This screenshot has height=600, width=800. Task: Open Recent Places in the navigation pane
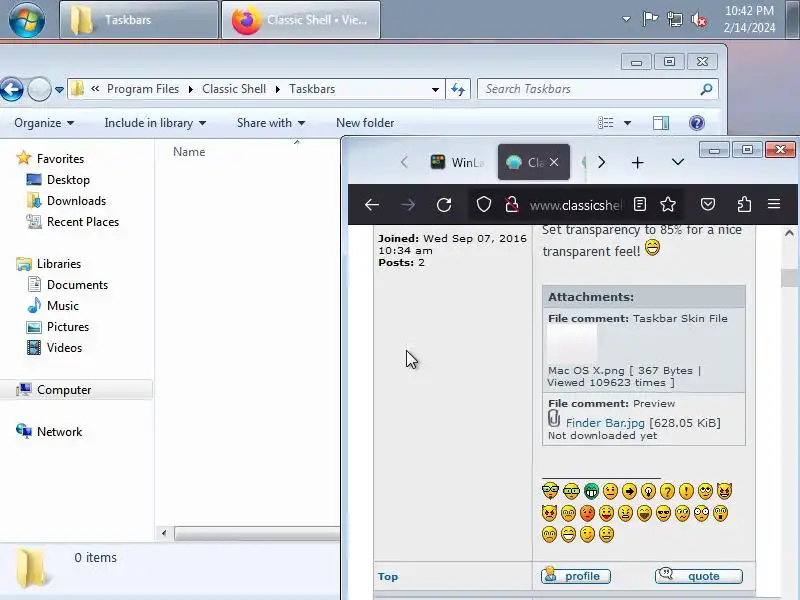83,222
